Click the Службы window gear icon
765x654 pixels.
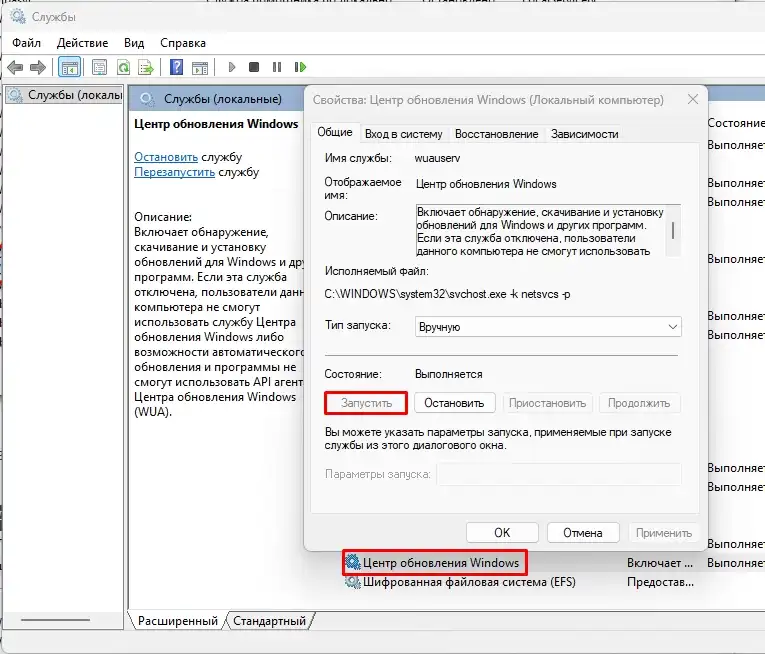(x=18, y=16)
